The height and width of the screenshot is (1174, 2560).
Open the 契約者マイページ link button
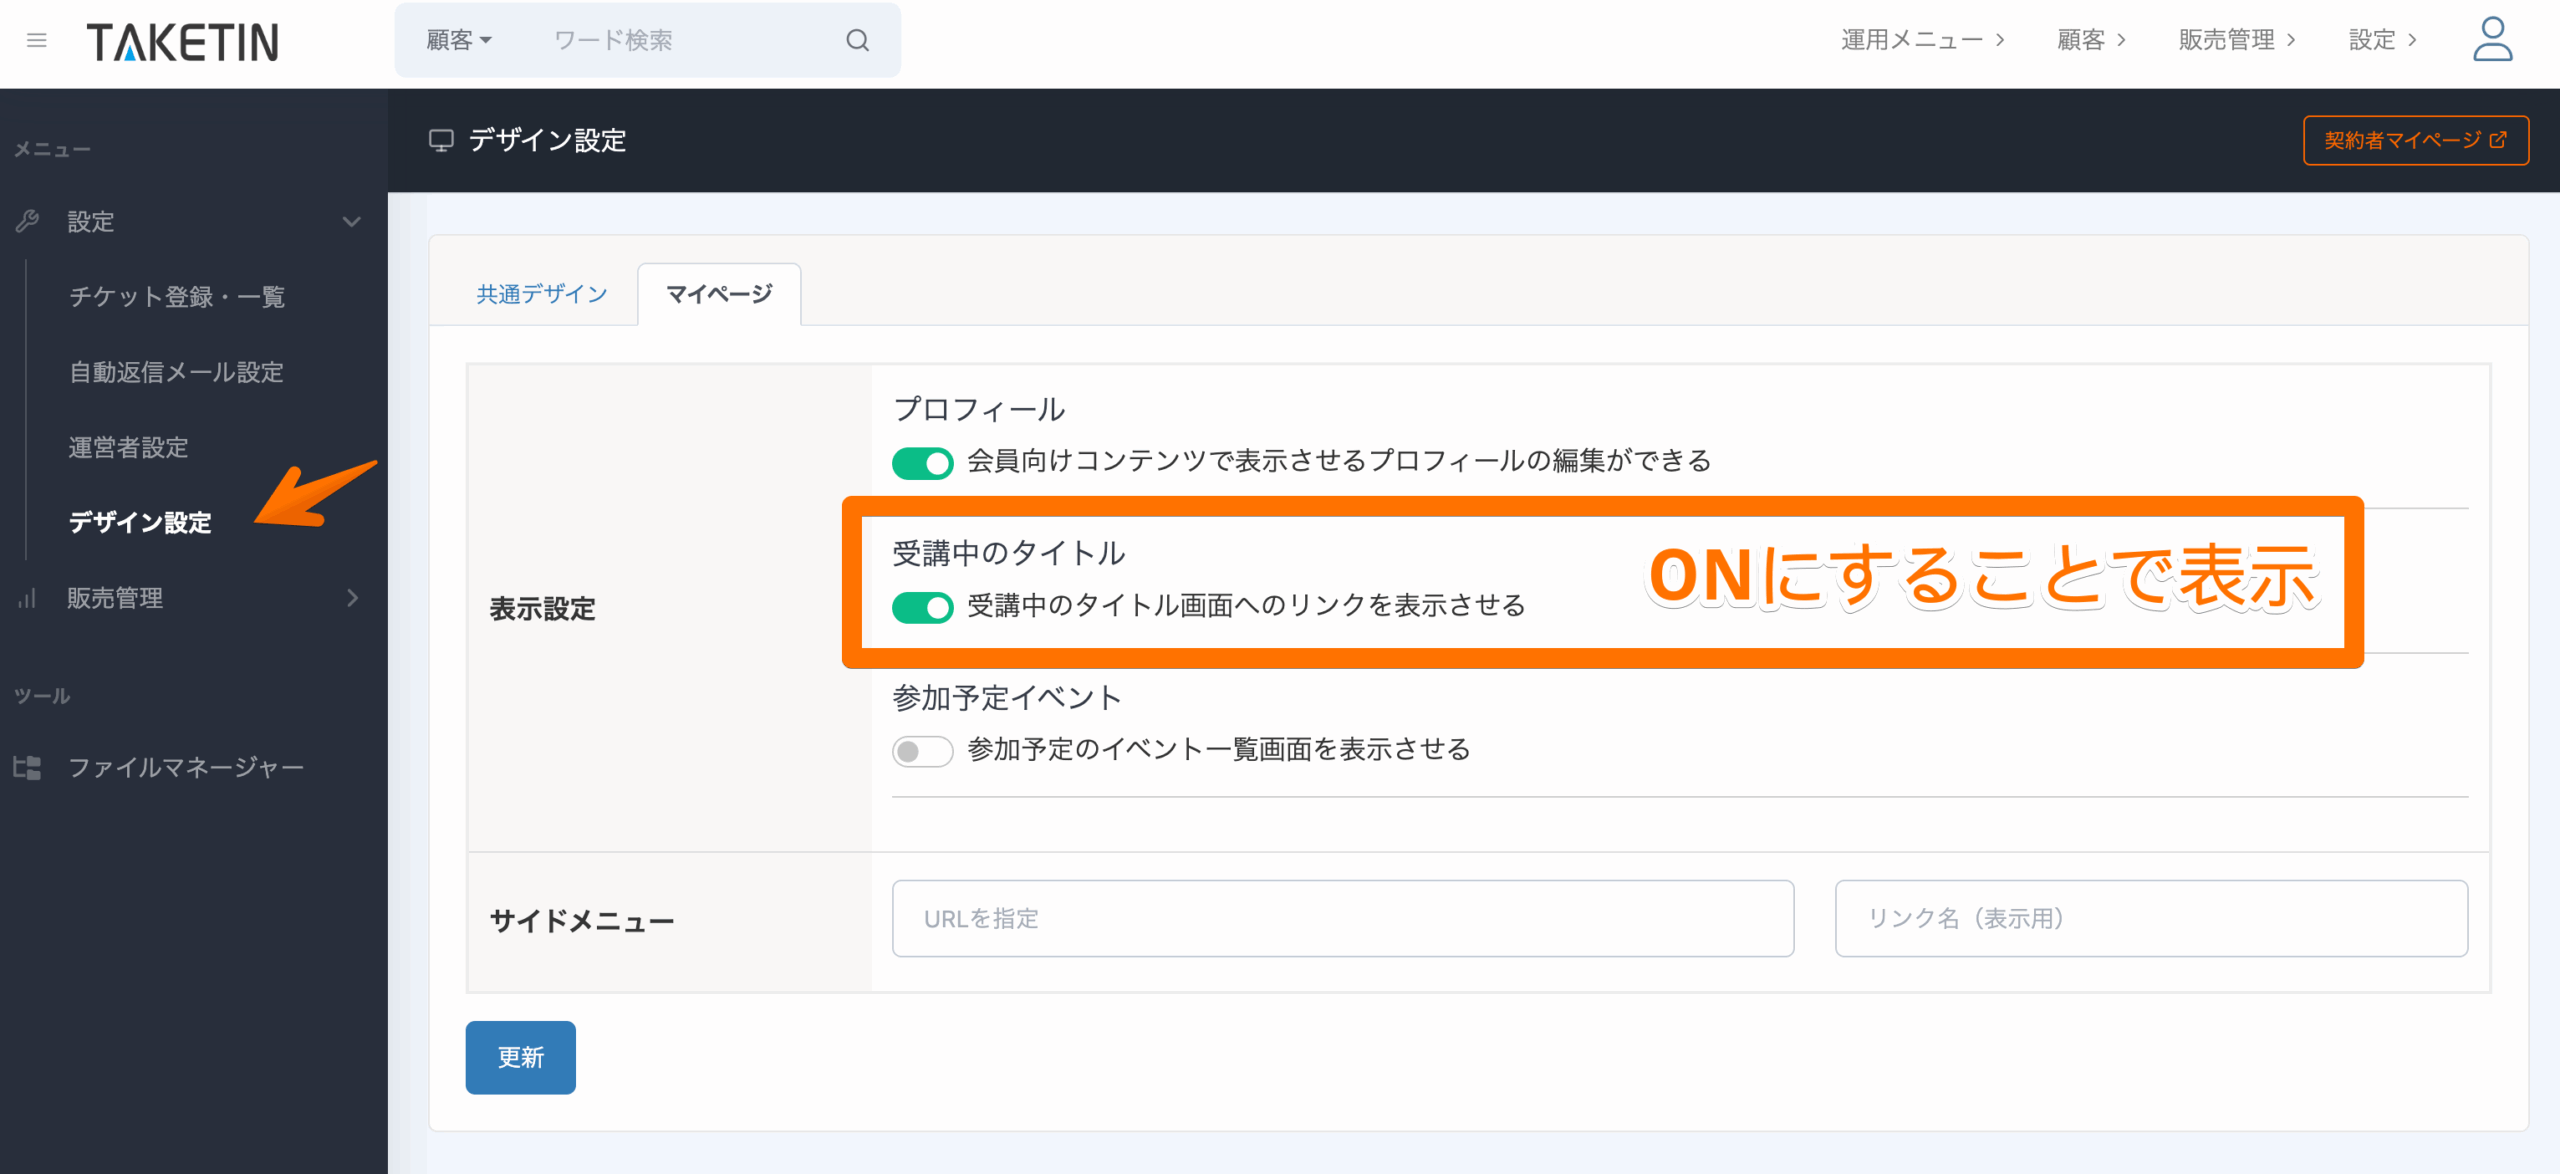pyautogui.click(x=2415, y=140)
